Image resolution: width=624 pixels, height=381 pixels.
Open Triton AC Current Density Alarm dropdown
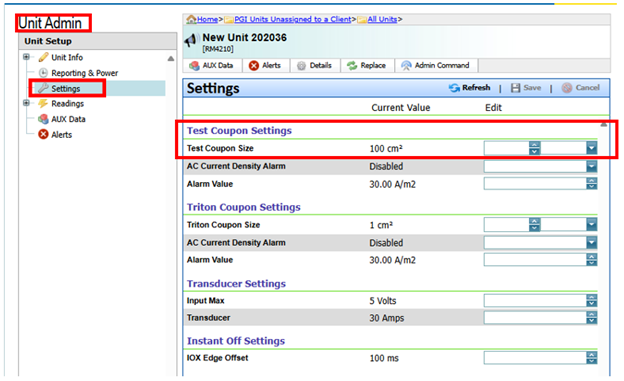pos(592,242)
